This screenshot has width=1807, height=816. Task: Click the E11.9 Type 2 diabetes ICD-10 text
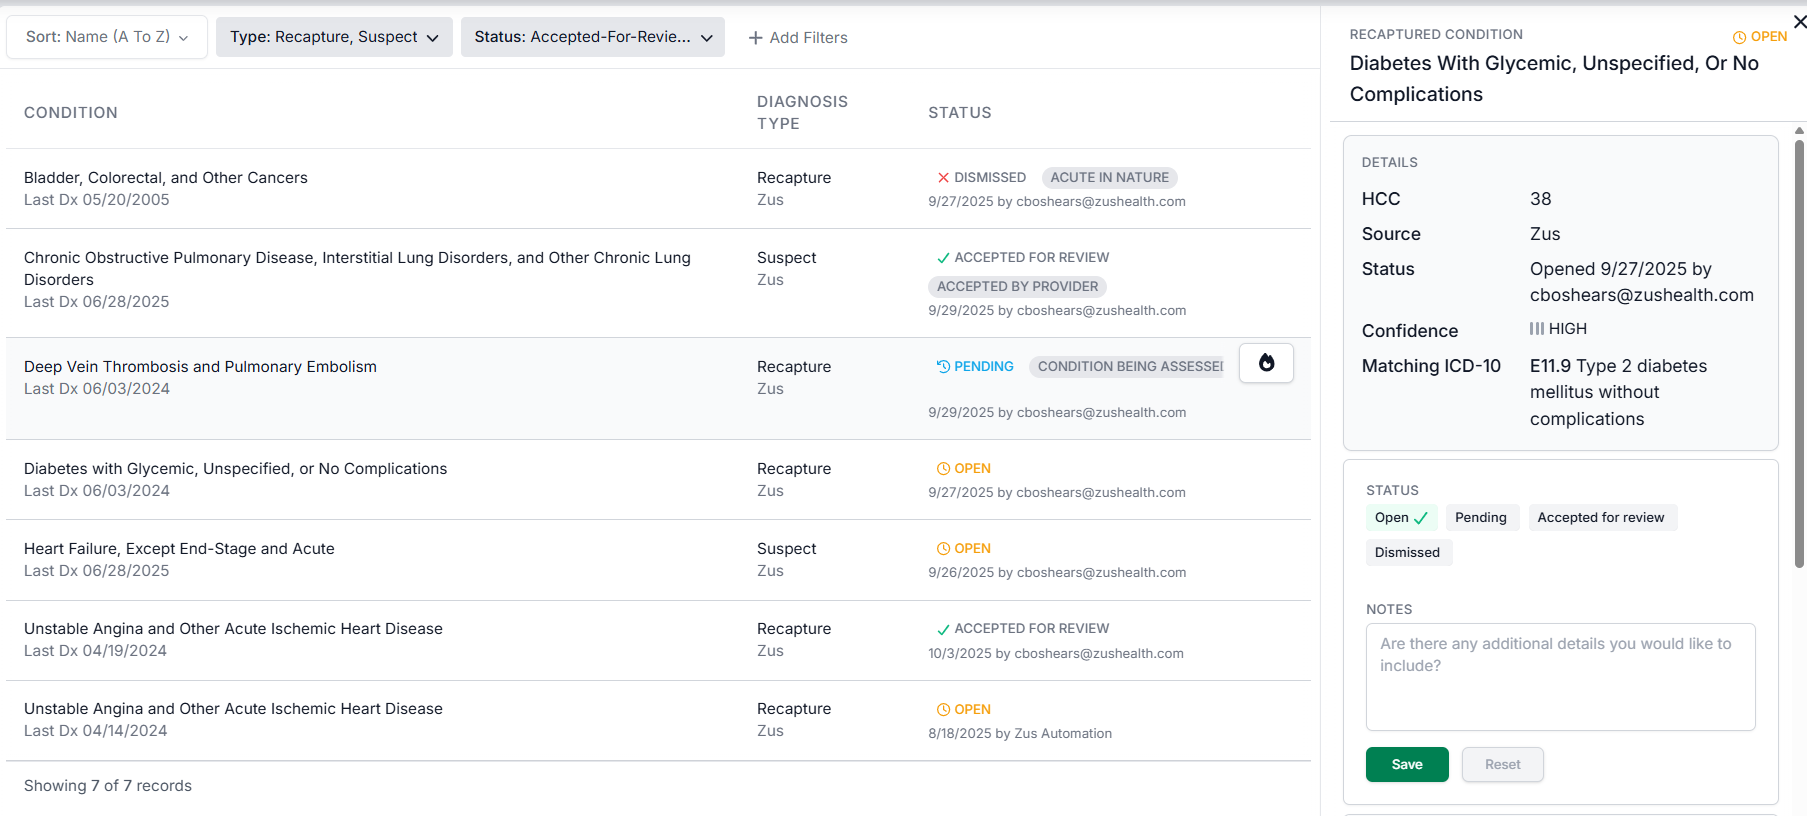(x=1618, y=393)
